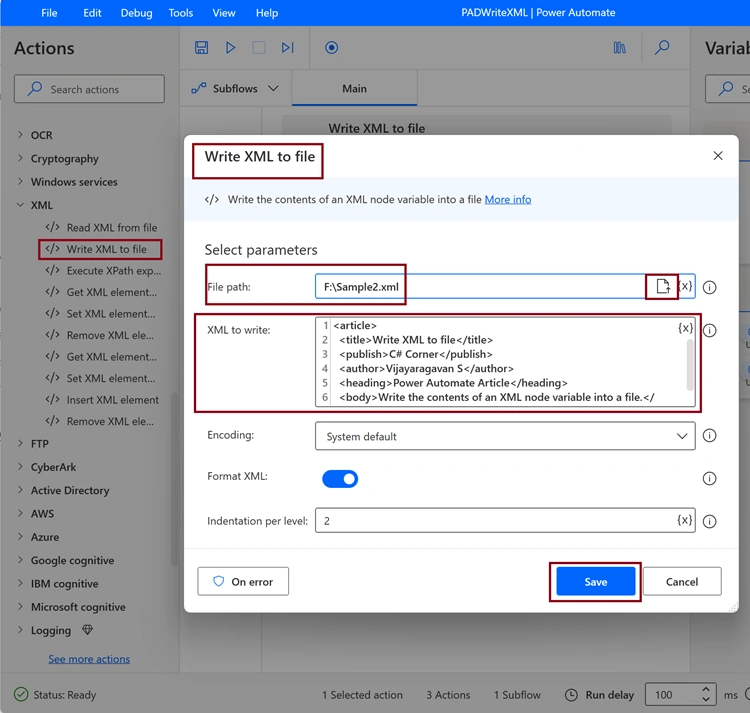Insert variable {x} in XML to write
Screen dimensions: 750x713
tap(685, 328)
